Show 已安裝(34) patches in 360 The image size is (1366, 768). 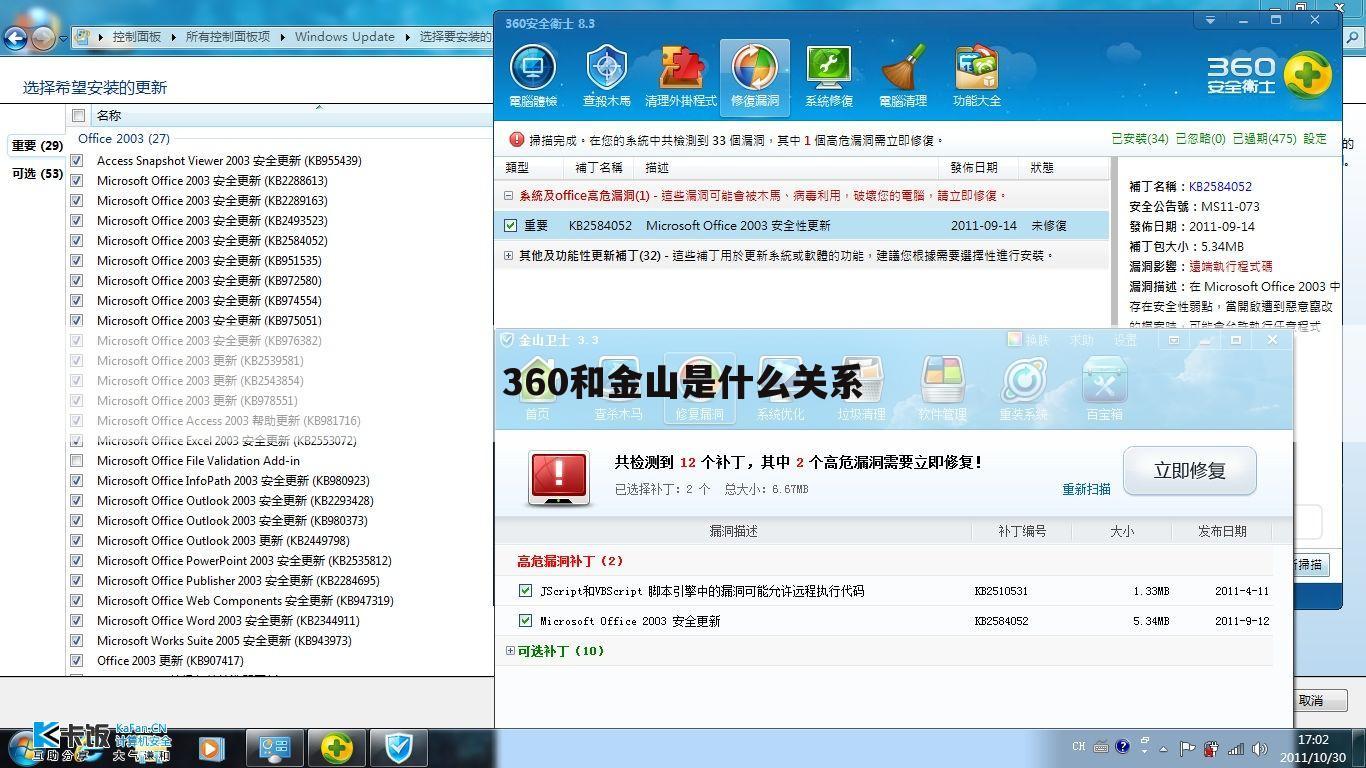pos(1140,139)
